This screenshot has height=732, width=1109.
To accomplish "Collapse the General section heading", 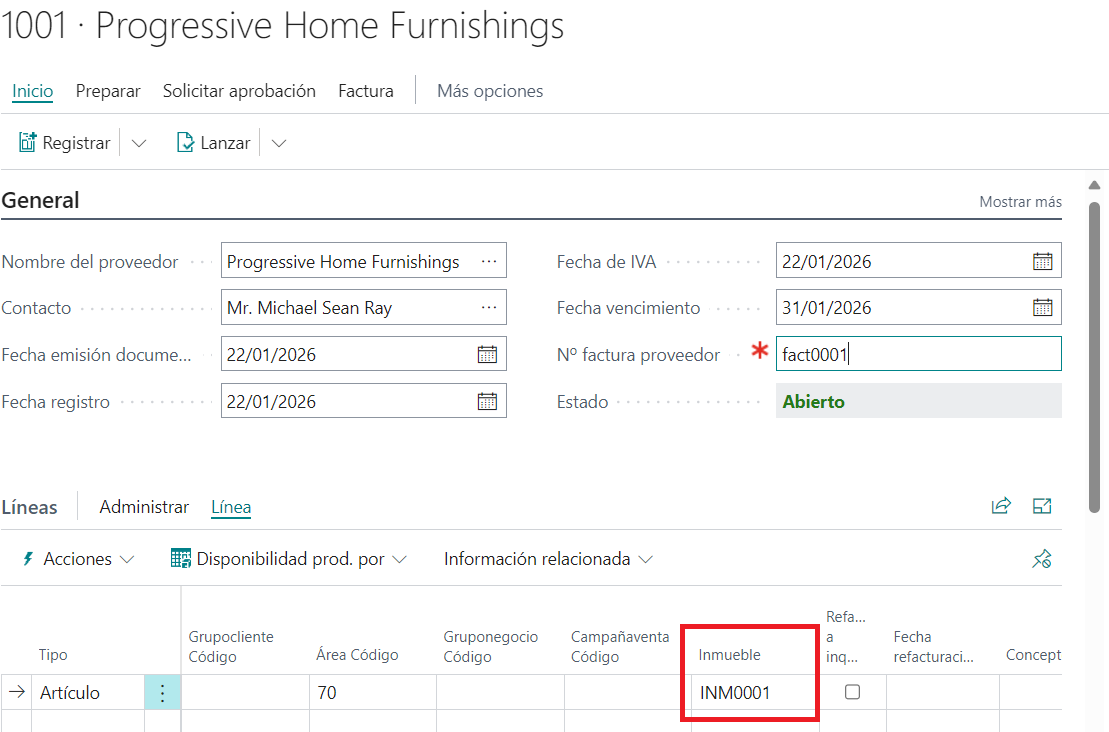I will tap(40, 200).
